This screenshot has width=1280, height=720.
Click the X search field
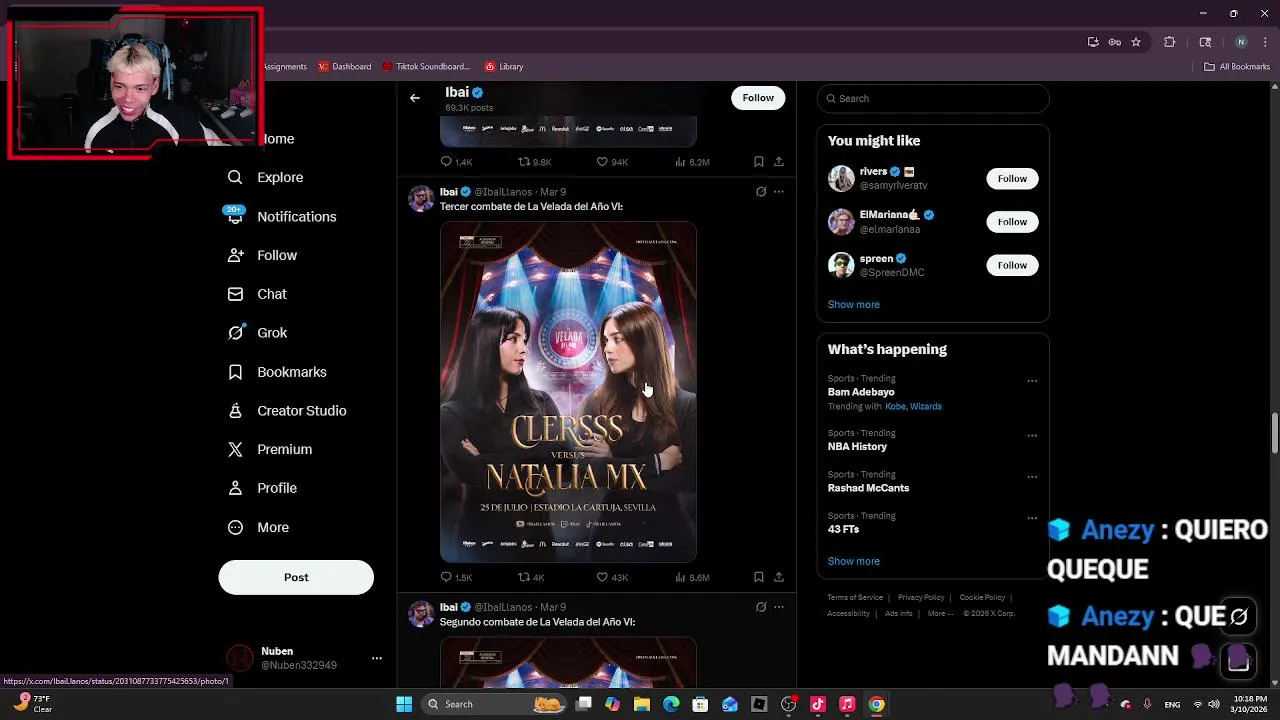click(x=933, y=98)
